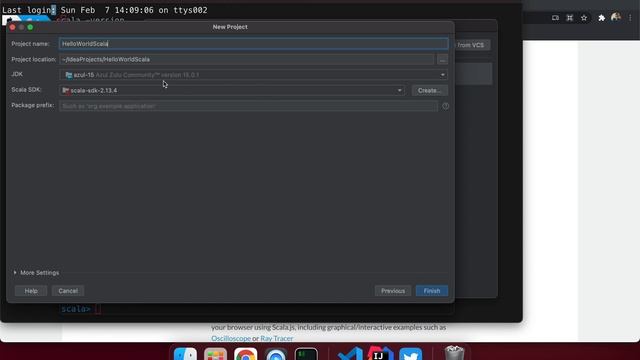Image resolution: width=640 pixels, height=360 pixels.
Task: Open the Scala SDK selection dropdown
Action: pos(232,90)
